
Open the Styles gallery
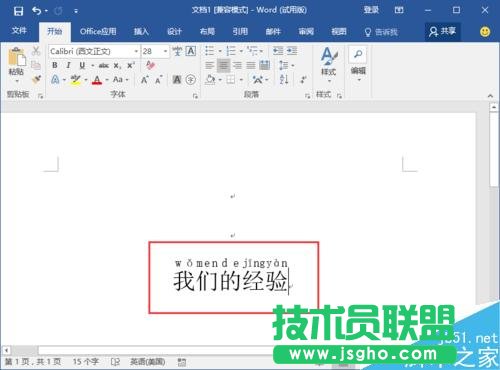(329, 65)
